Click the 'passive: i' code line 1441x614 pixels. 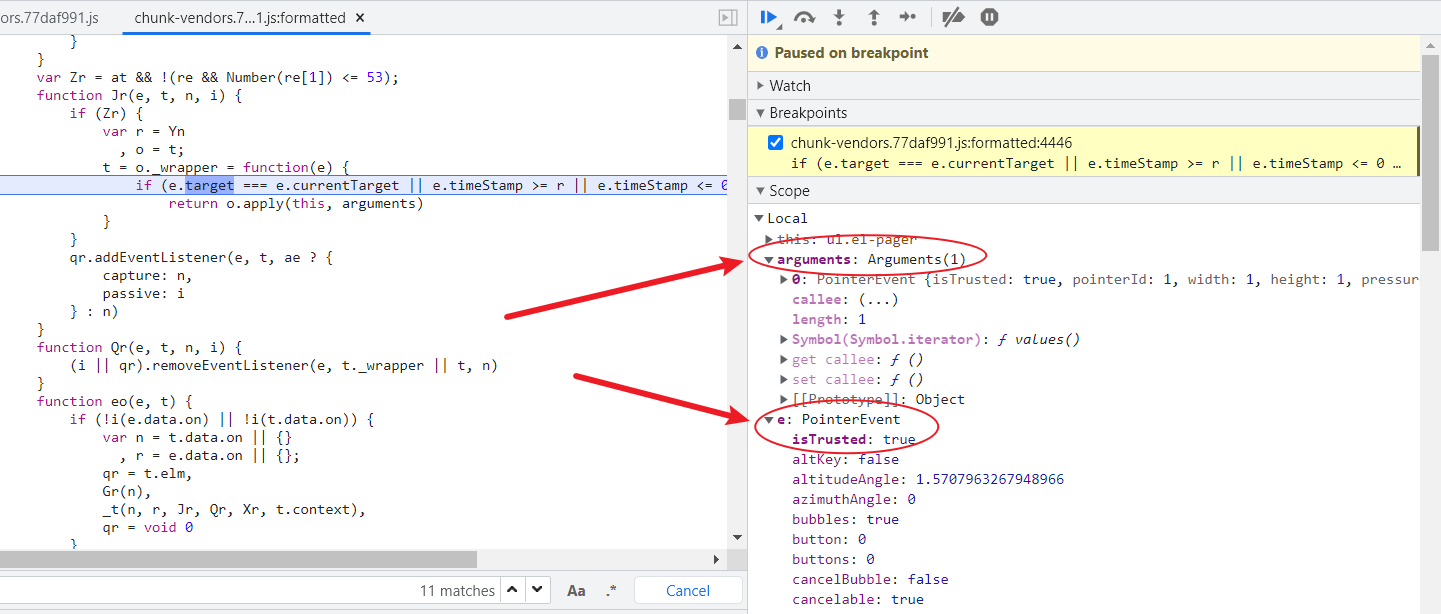tap(143, 293)
